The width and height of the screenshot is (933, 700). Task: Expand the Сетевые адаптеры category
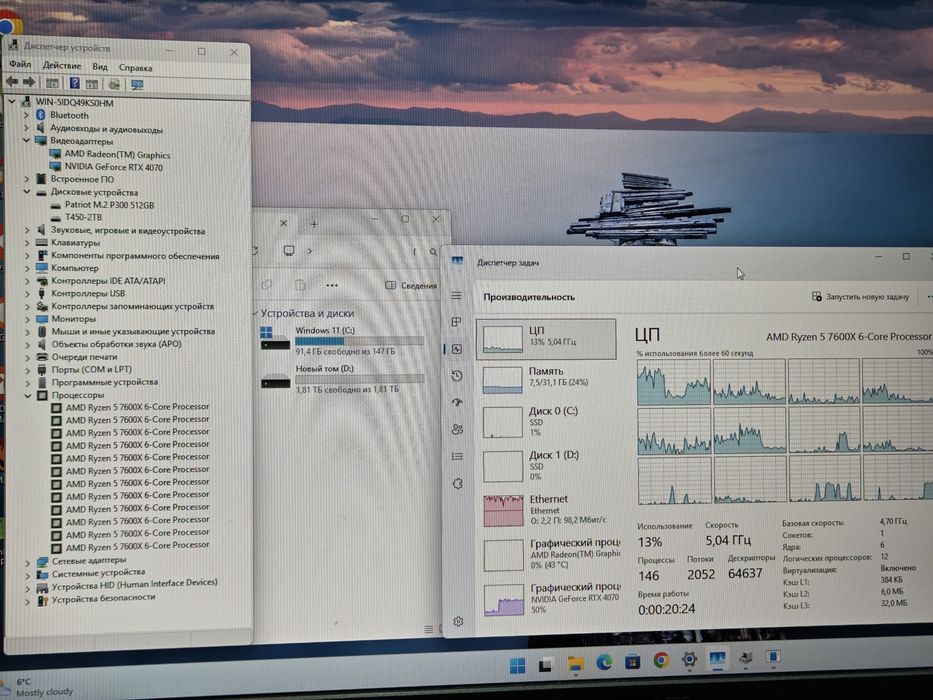tap(27, 561)
